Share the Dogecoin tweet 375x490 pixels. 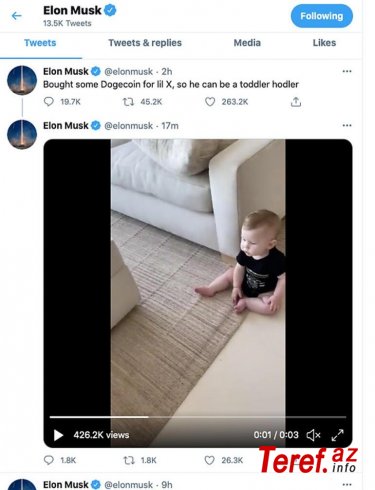(x=296, y=102)
